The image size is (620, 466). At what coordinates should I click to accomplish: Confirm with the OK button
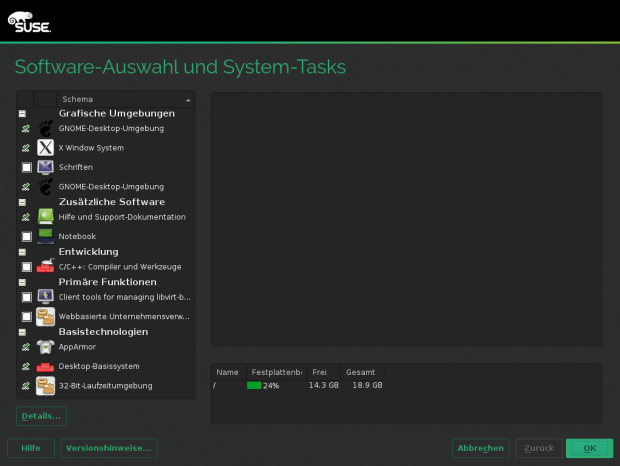click(590, 448)
